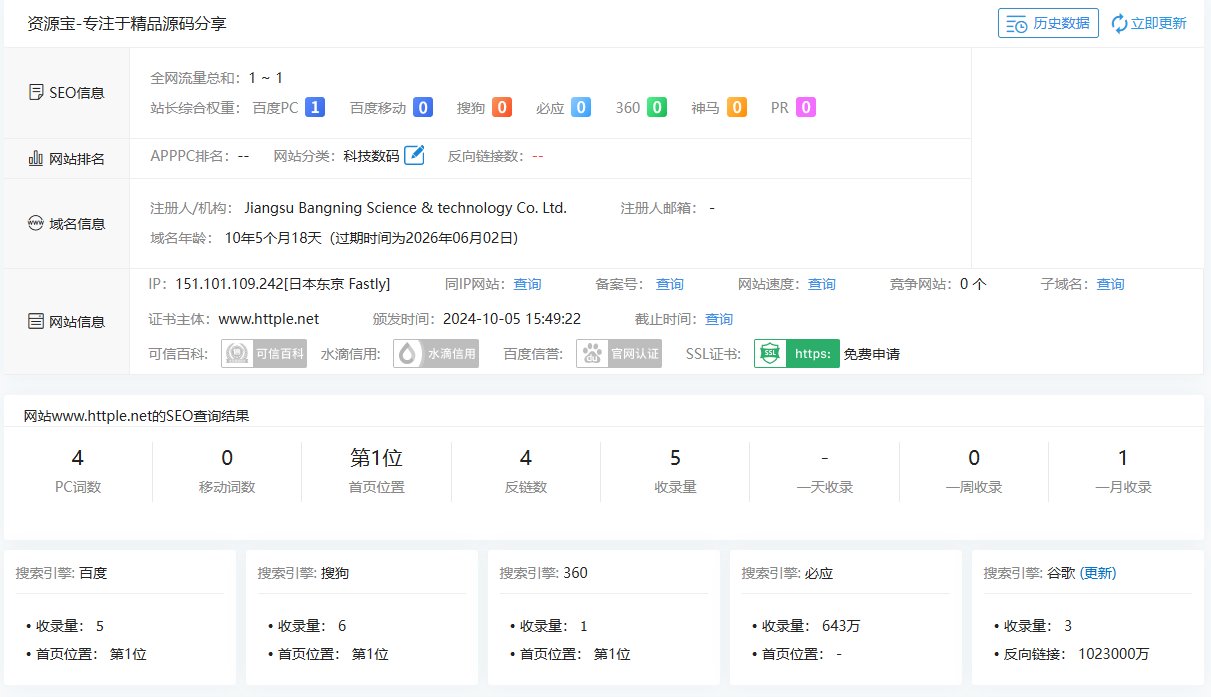The image size is (1211, 697).
Task: Open the 子域名 查询 link
Action: pyautogui.click(x=1110, y=284)
